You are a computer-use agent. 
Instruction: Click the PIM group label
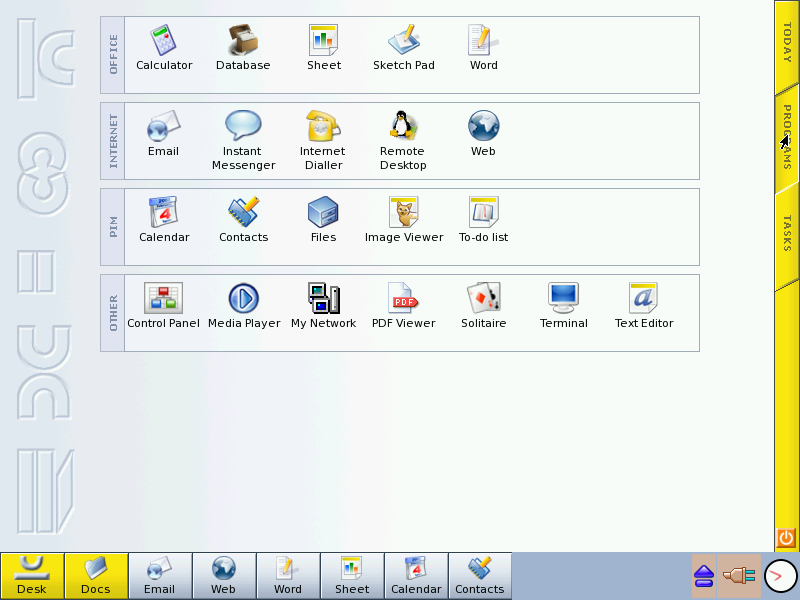[113, 227]
